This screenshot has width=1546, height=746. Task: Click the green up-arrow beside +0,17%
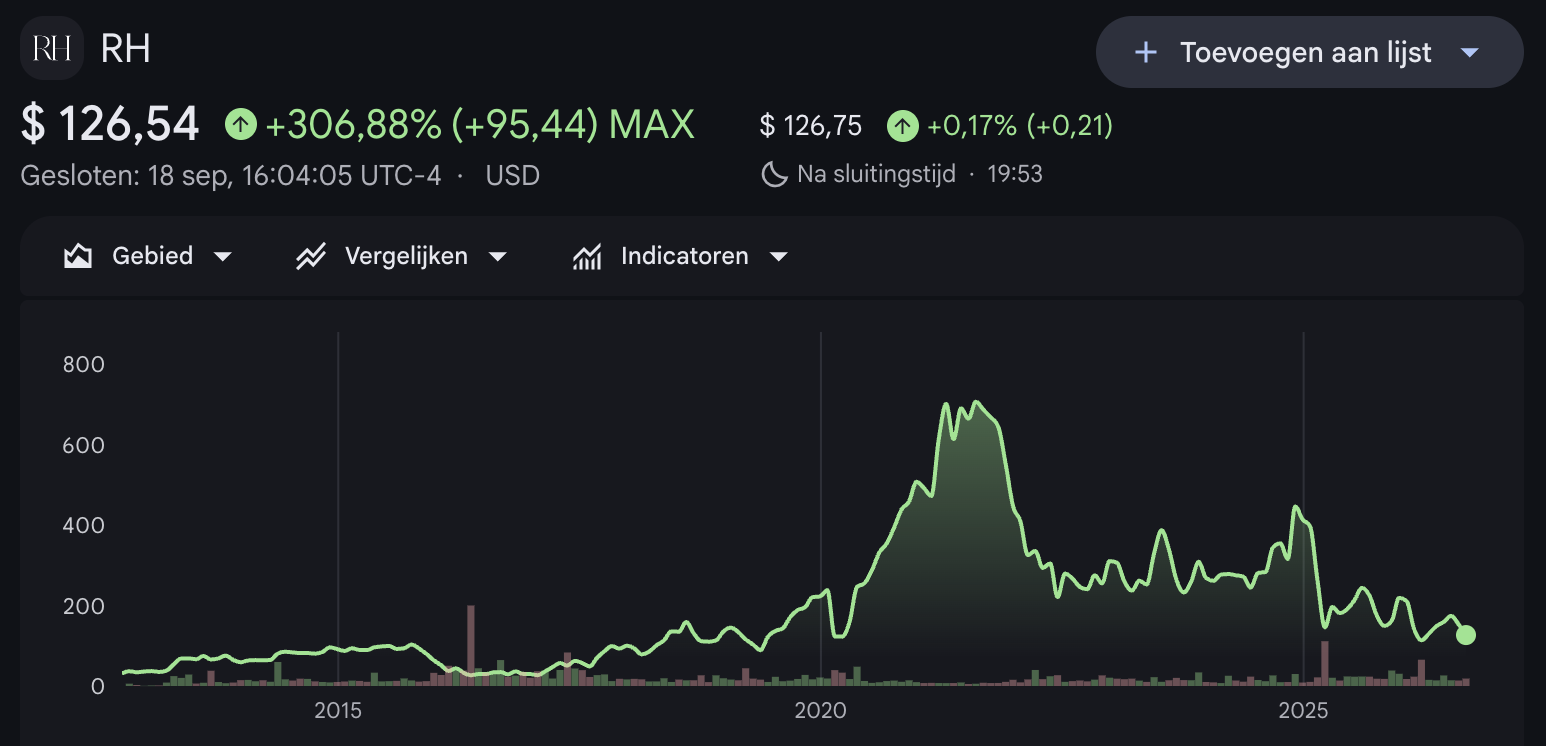click(903, 126)
